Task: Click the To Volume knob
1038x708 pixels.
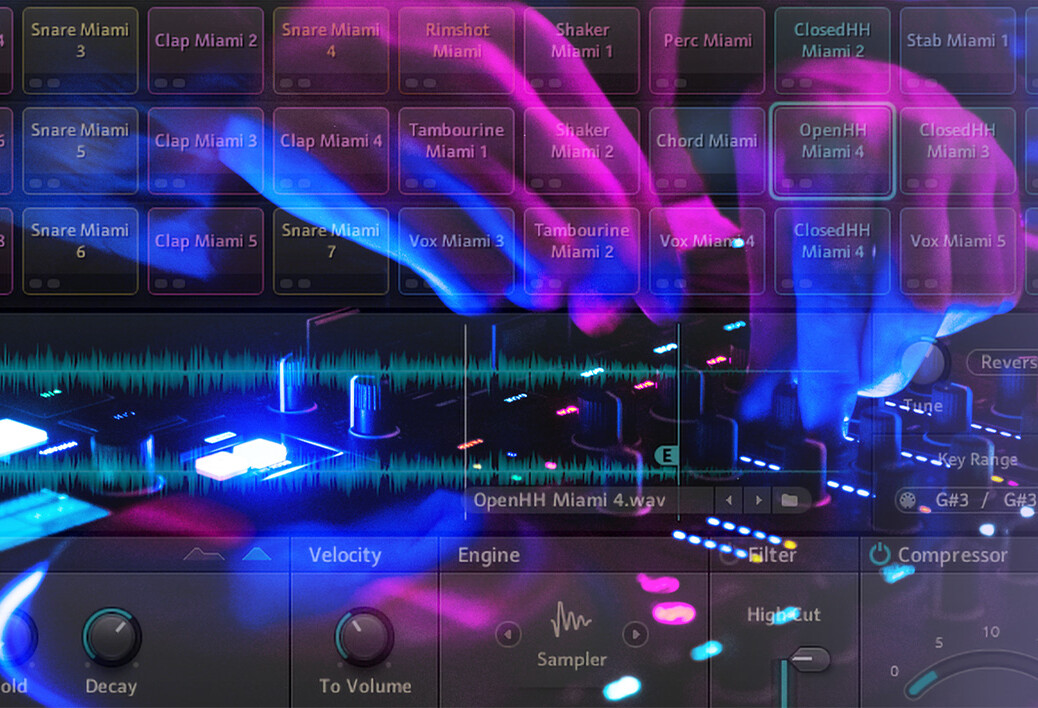Action: point(364,637)
